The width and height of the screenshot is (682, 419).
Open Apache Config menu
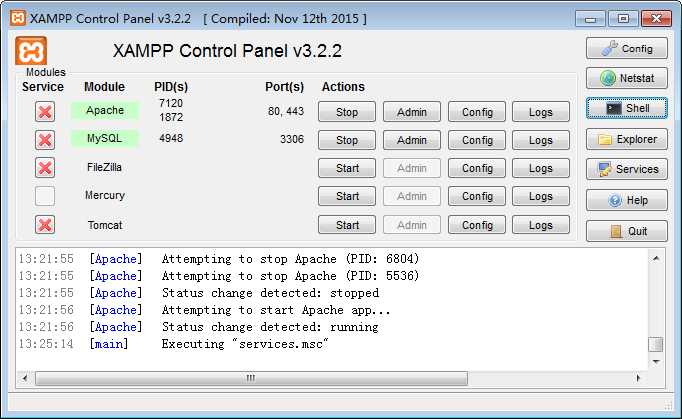pyautogui.click(x=477, y=112)
